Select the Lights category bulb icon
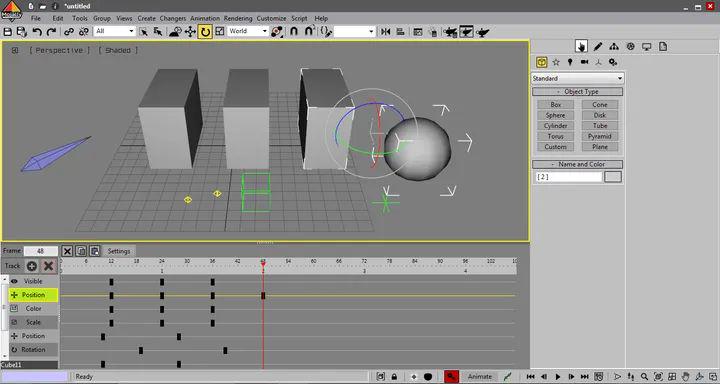 click(x=570, y=62)
